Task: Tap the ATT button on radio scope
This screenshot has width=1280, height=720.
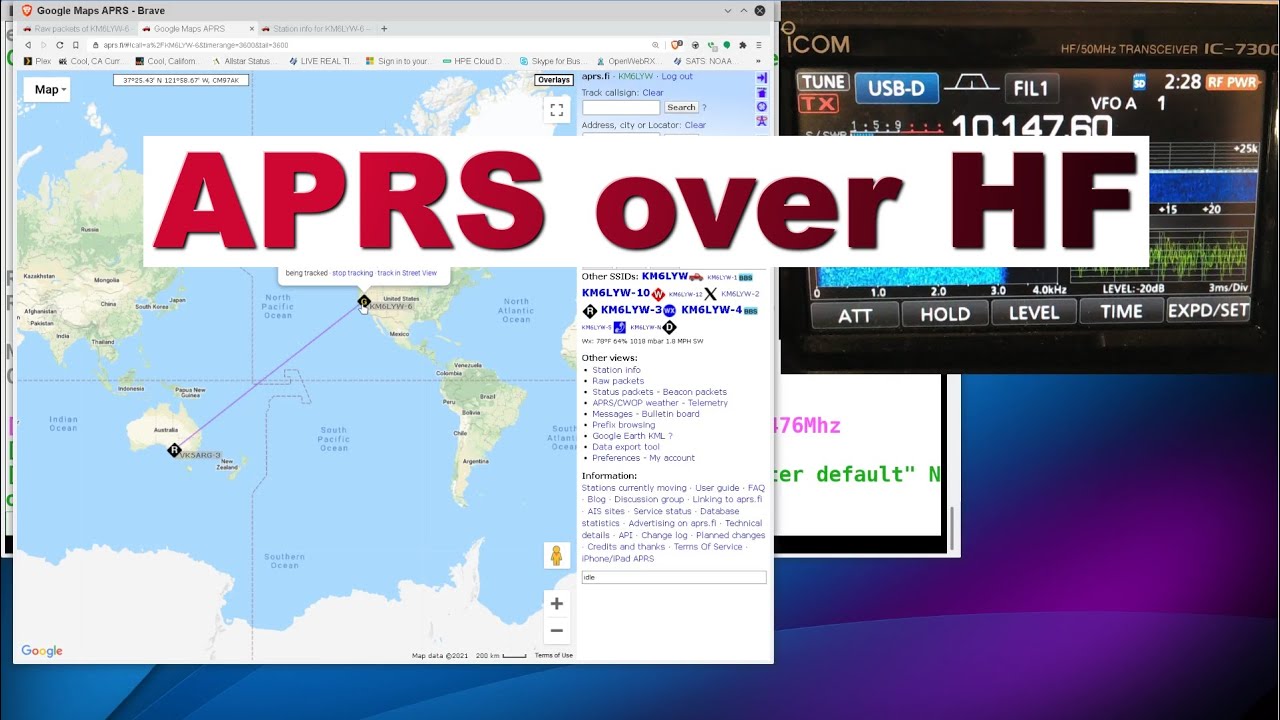Action: (855, 313)
